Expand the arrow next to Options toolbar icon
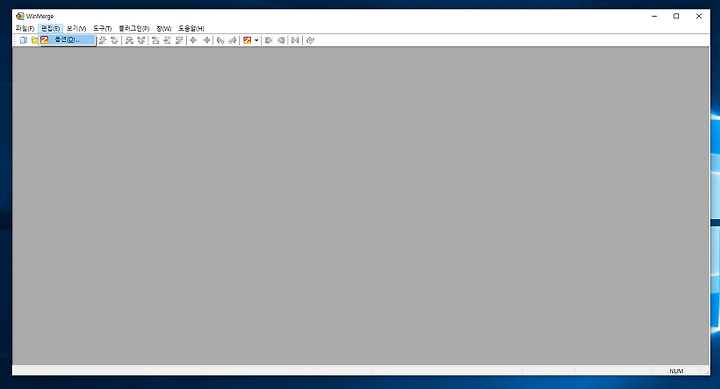Screen dimensions: 720x389 256,40
